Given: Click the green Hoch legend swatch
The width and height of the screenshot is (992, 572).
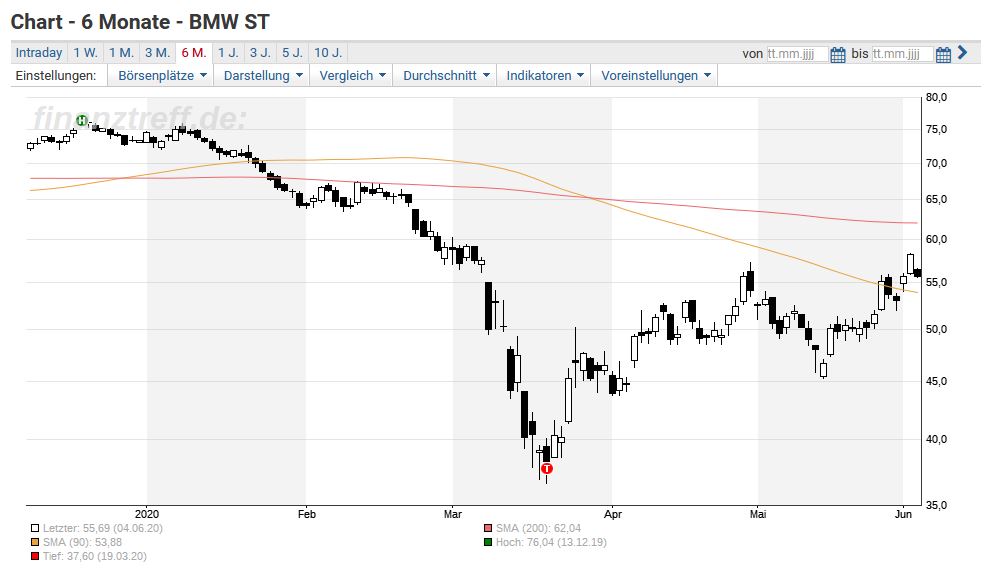Looking at the screenshot, I should [x=488, y=542].
